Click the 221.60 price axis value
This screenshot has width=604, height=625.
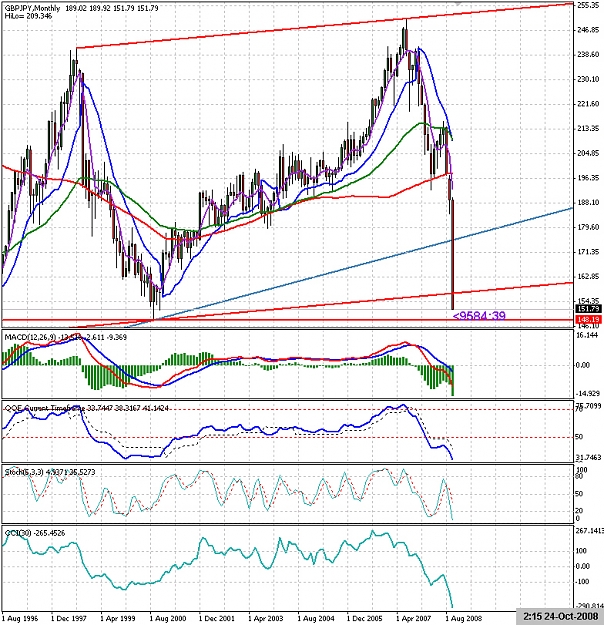588,104
